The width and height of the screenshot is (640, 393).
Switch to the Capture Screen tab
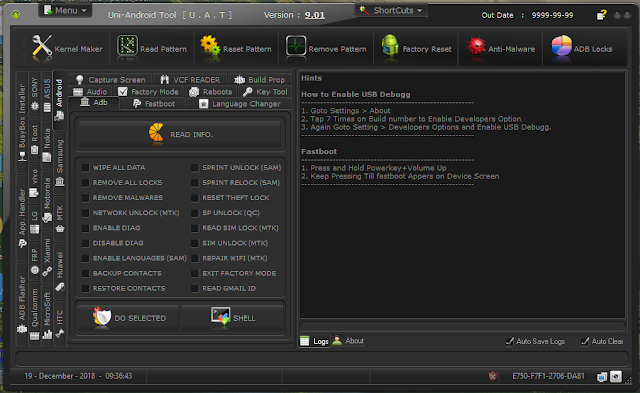pos(111,80)
